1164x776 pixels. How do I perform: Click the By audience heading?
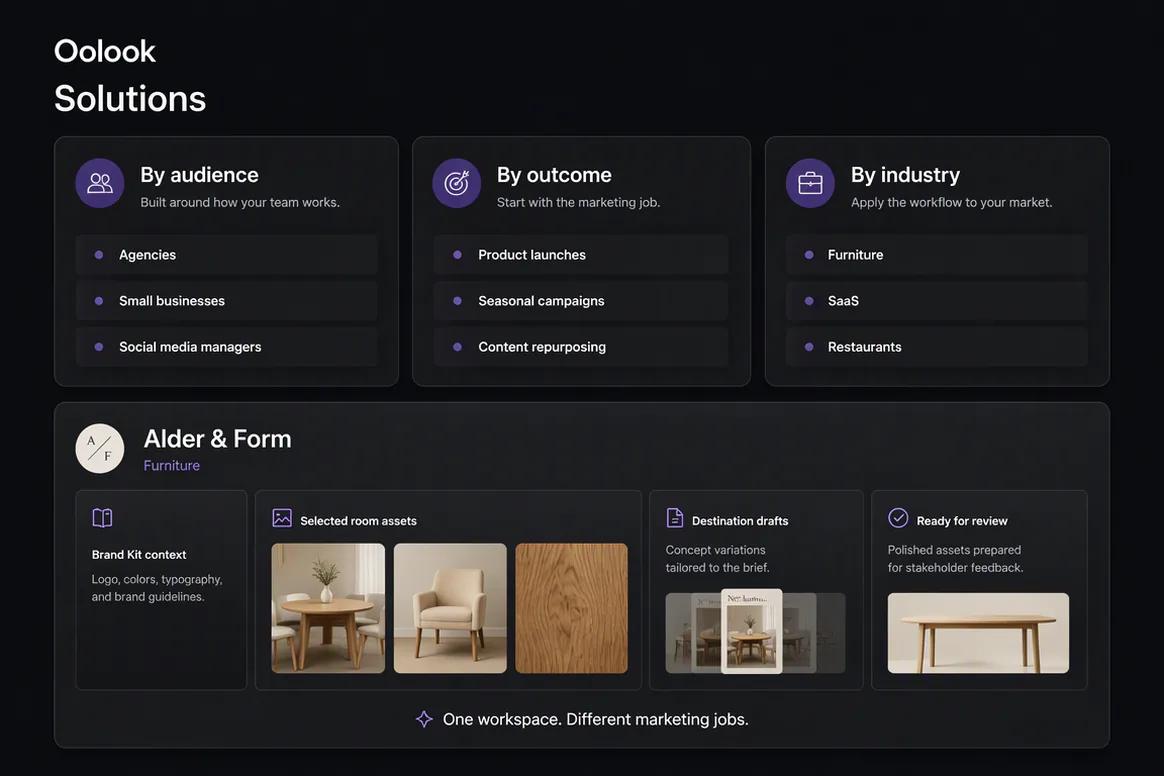200,175
